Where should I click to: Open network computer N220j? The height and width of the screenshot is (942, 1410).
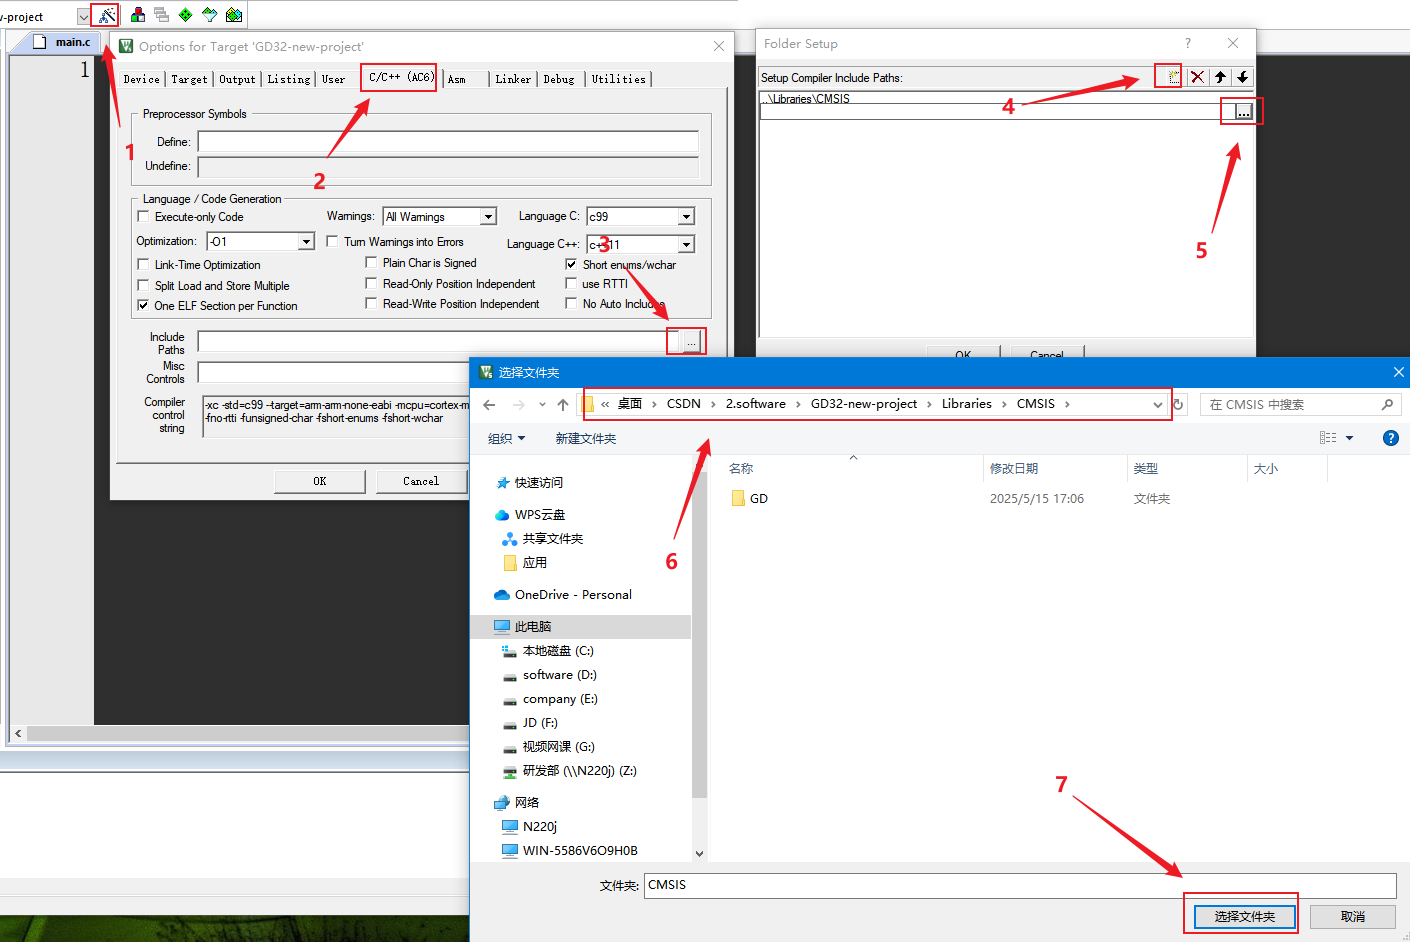click(539, 827)
